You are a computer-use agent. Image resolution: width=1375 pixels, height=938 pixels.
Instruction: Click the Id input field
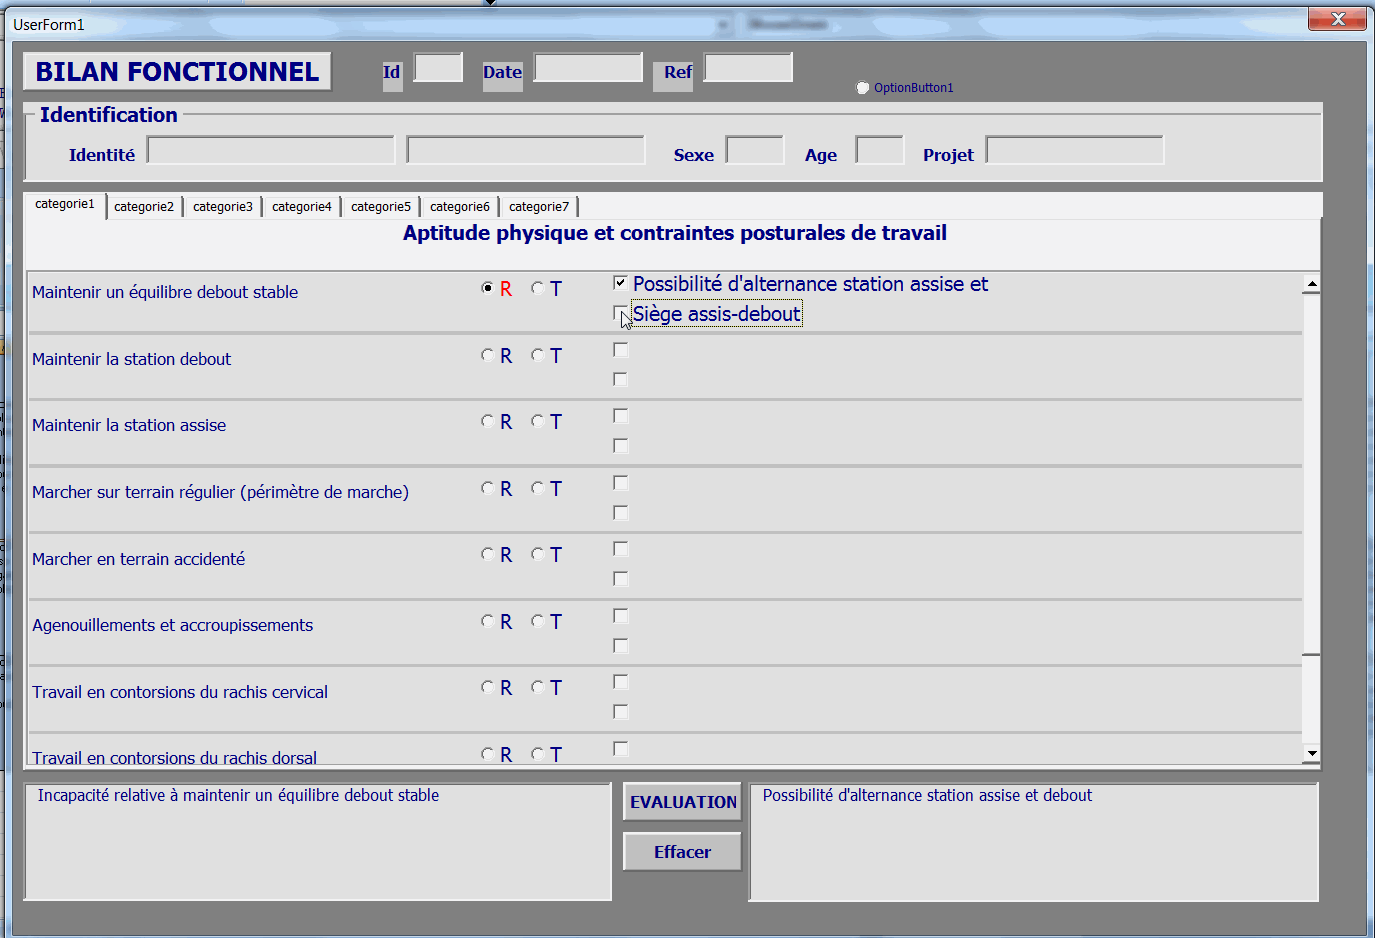click(x=438, y=68)
